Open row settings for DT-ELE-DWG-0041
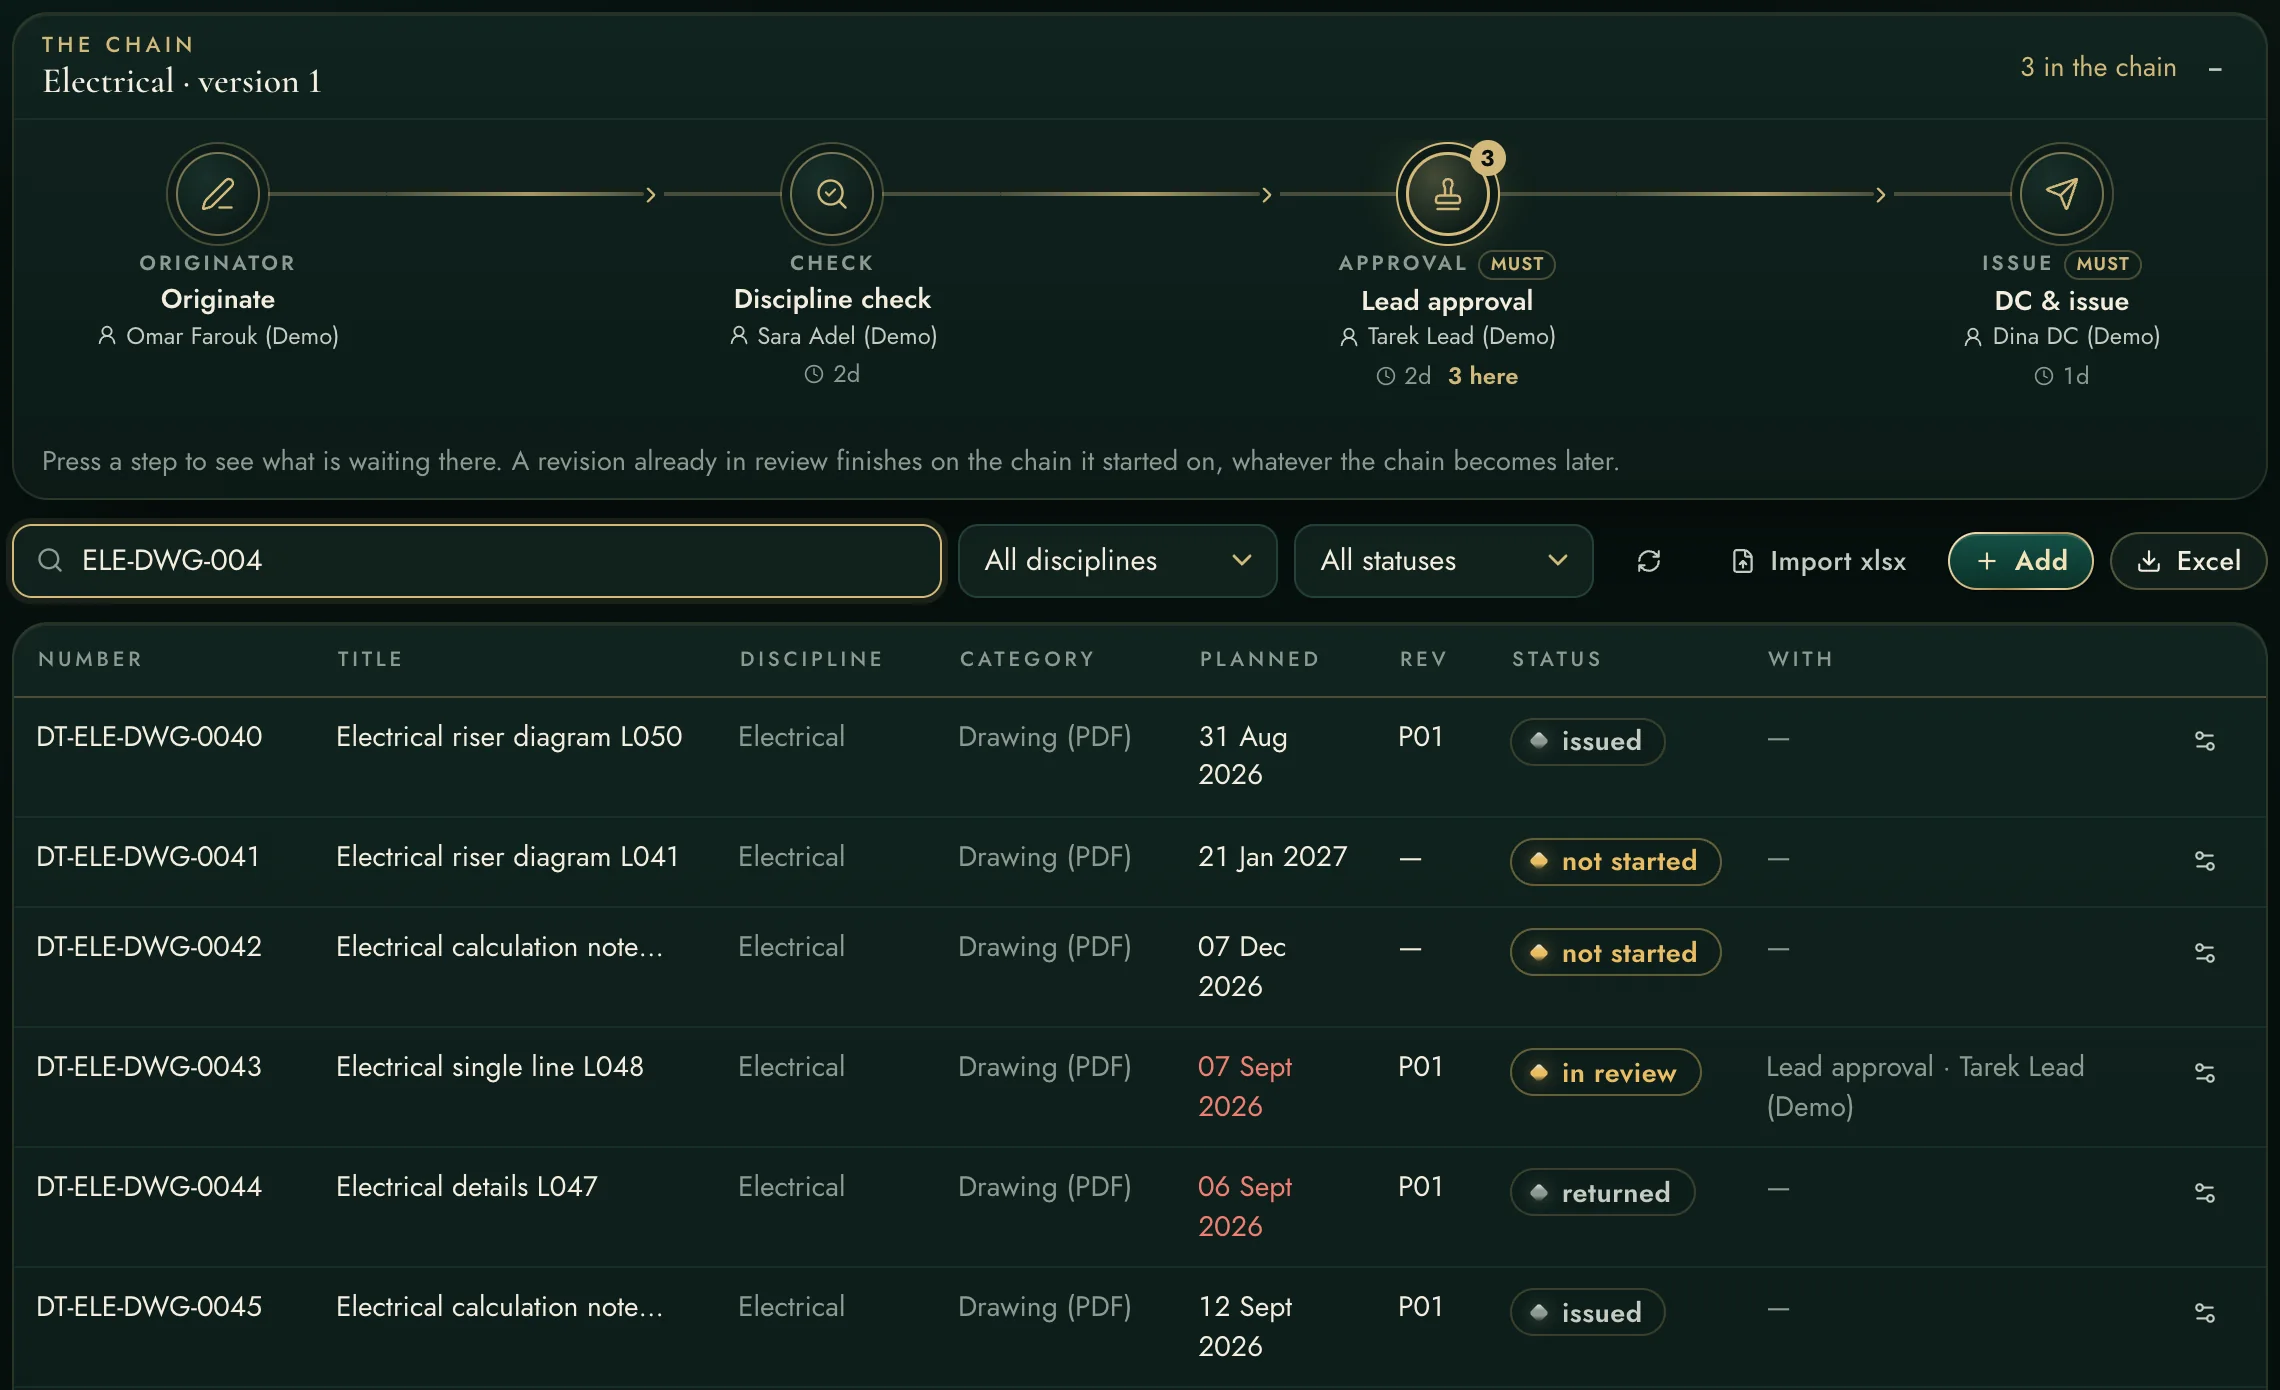Viewport: 2280px width, 1390px height. (x=2205, y=861)
